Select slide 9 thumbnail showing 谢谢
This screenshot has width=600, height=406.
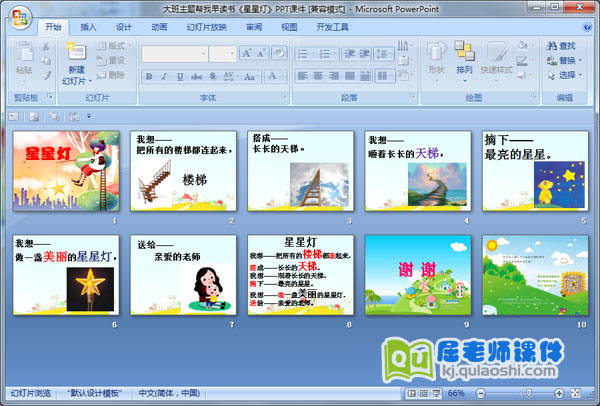(418, 275)
